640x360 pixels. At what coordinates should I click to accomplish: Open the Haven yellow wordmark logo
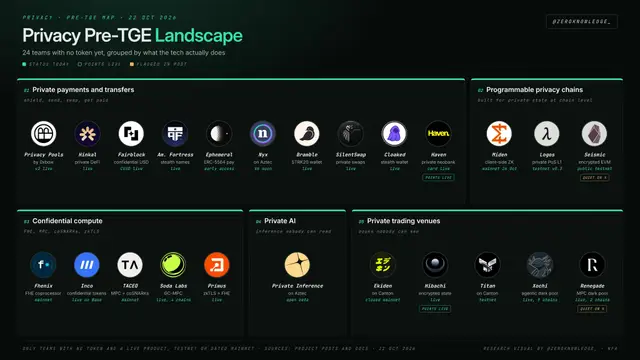438,133
